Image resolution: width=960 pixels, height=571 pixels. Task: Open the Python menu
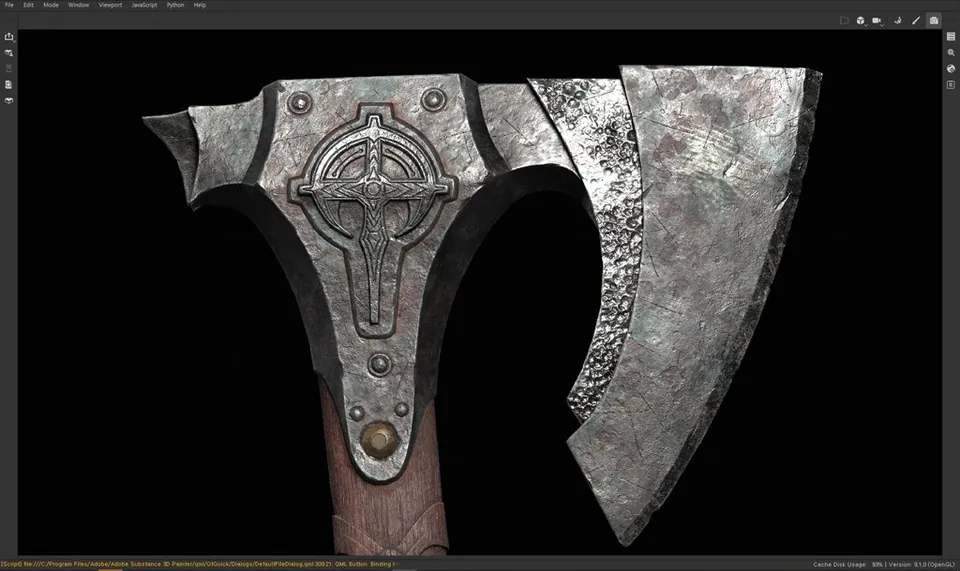tap(175, 5)
